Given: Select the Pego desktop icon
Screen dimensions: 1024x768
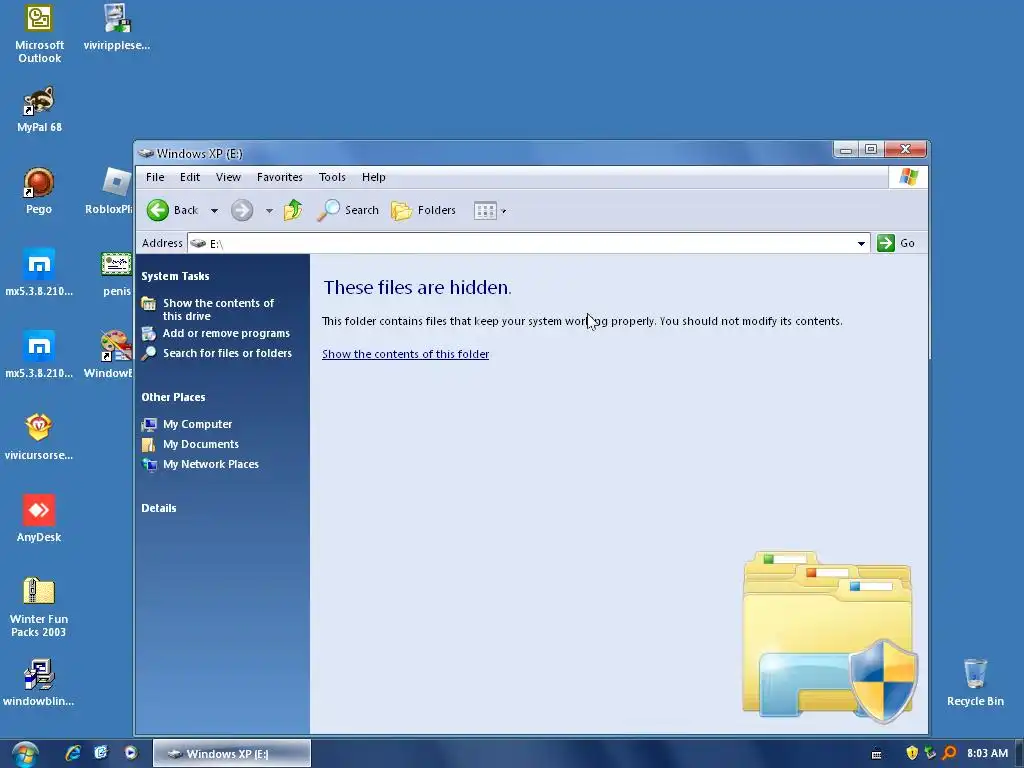Looking at the screenshot, I should 39,191.
